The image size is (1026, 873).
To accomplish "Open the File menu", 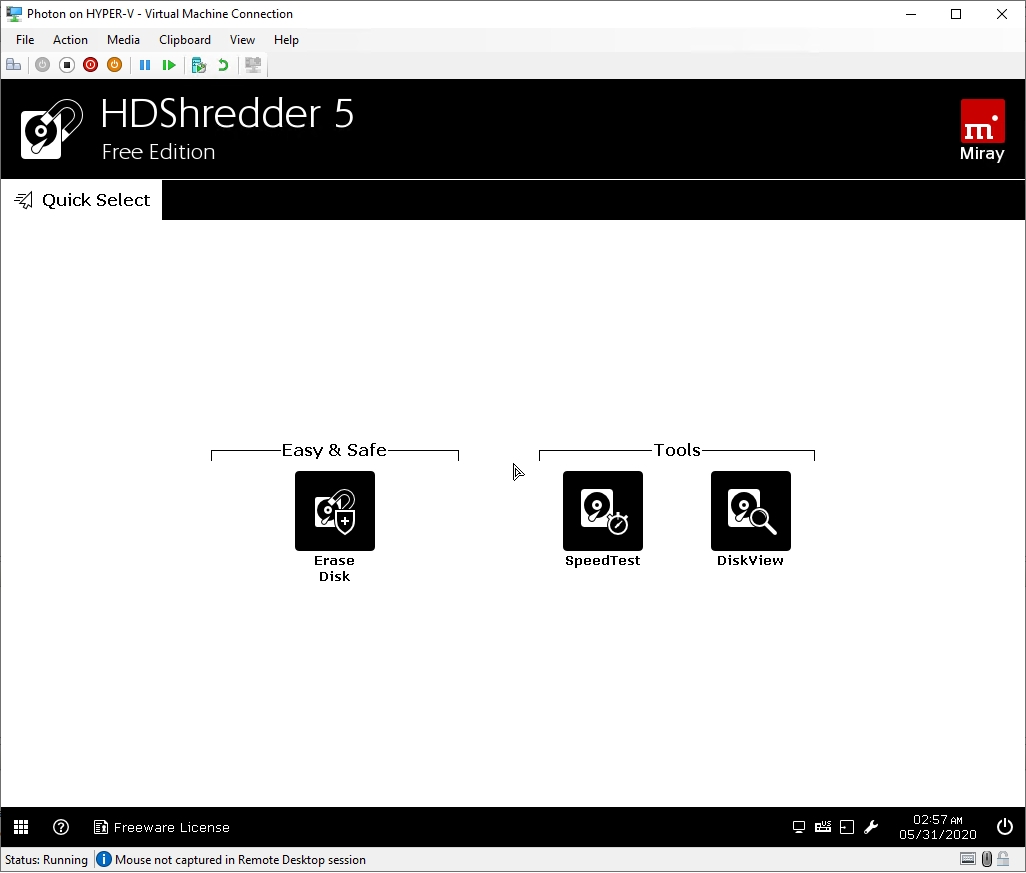I will (x=25, y=40).
